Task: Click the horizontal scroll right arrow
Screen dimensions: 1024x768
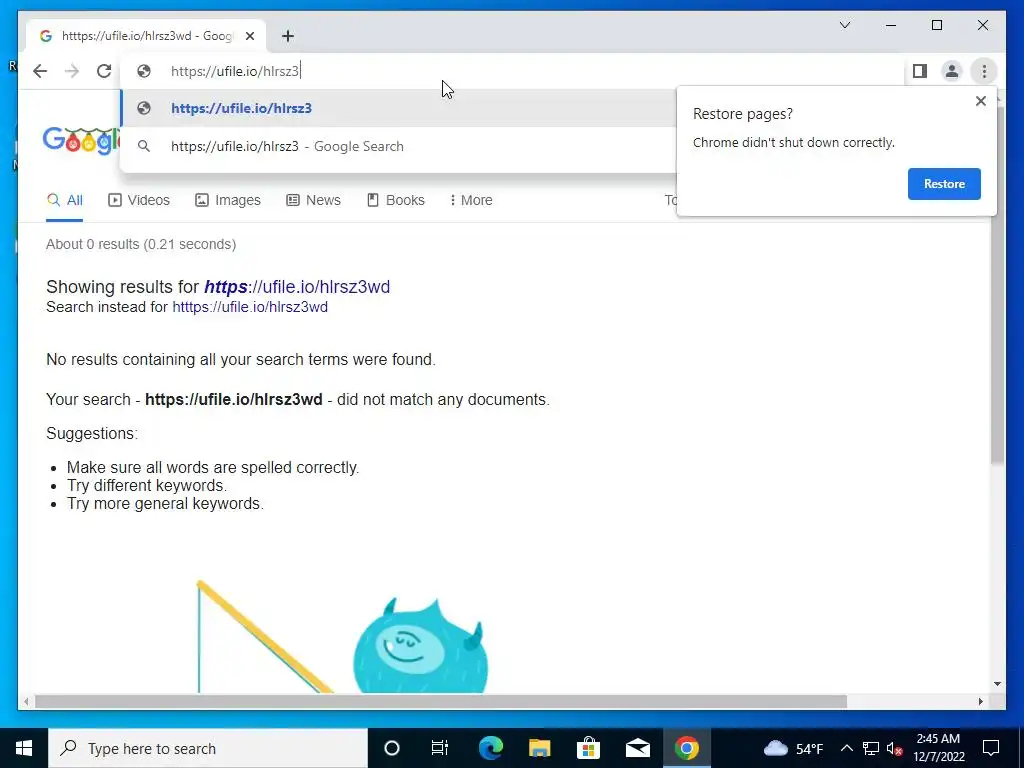Action: 981,701
